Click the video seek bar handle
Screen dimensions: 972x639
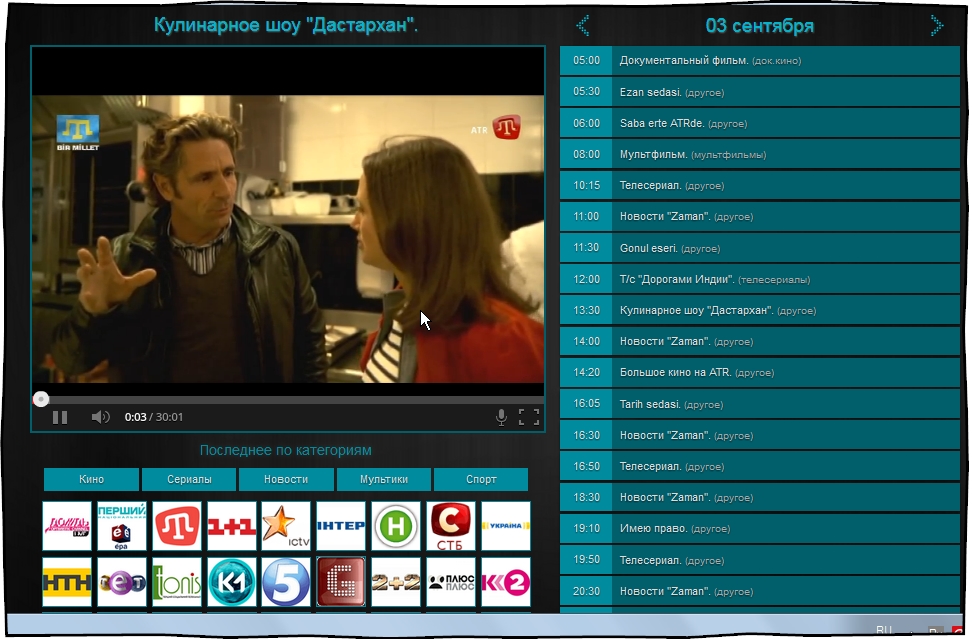coord(41,399)
